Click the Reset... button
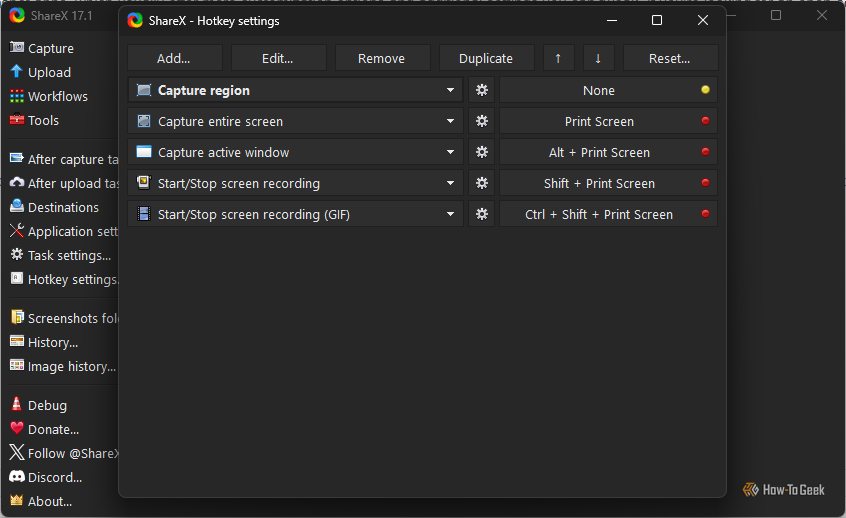846x518 pixels. pyautogui.click(x=670, y=58)
